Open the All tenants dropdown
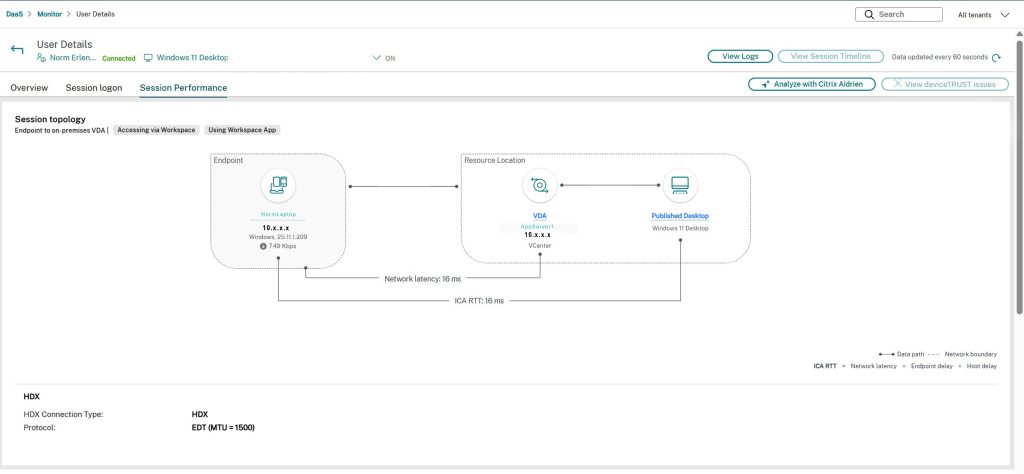Screen dimensions: 1024x474 click(x=984, y=15)
